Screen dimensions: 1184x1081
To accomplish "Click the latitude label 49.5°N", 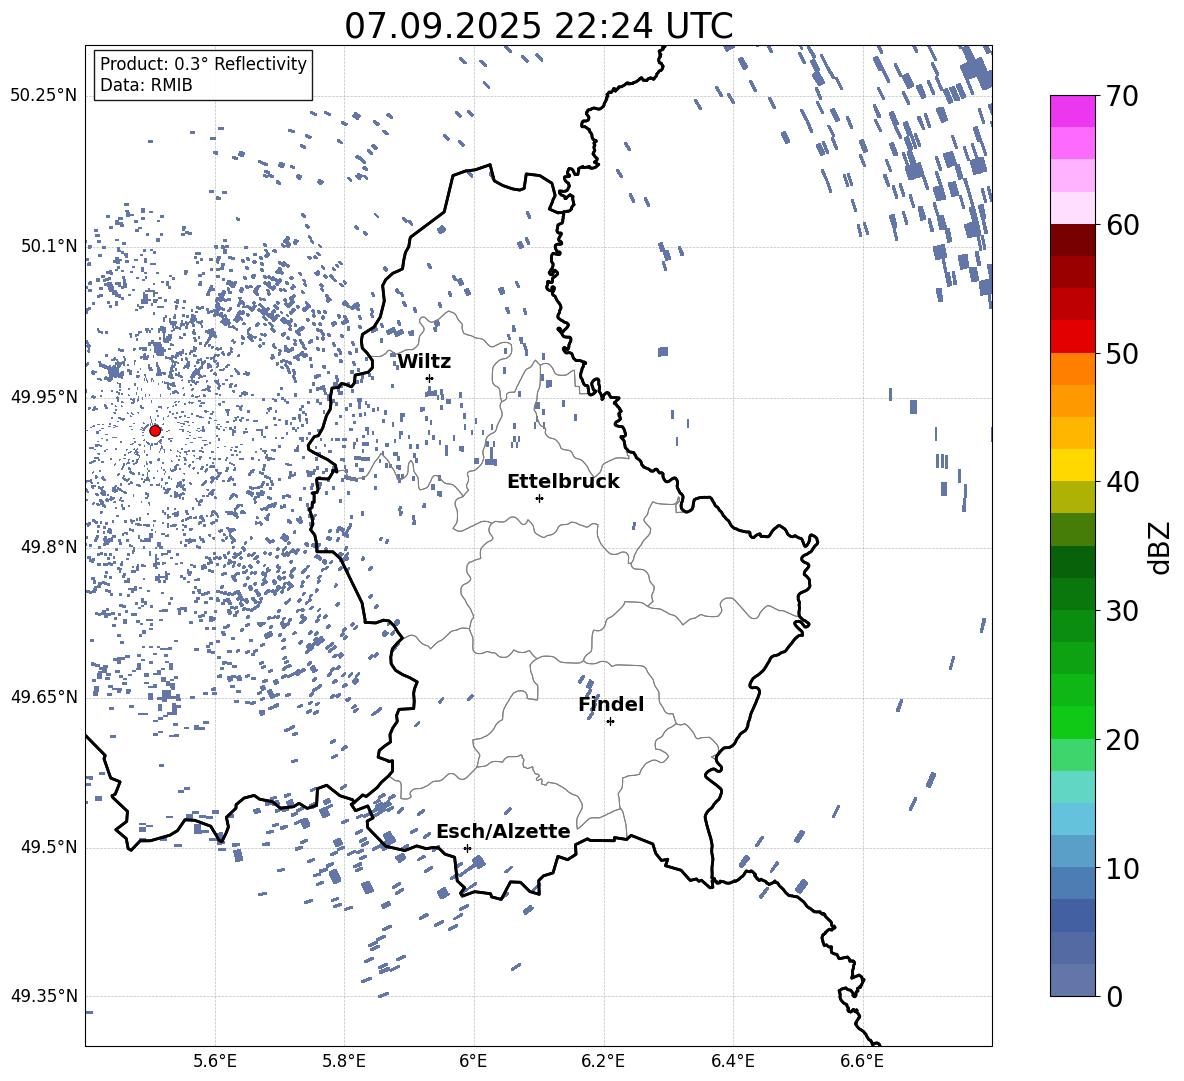I will tap(50, 847).
